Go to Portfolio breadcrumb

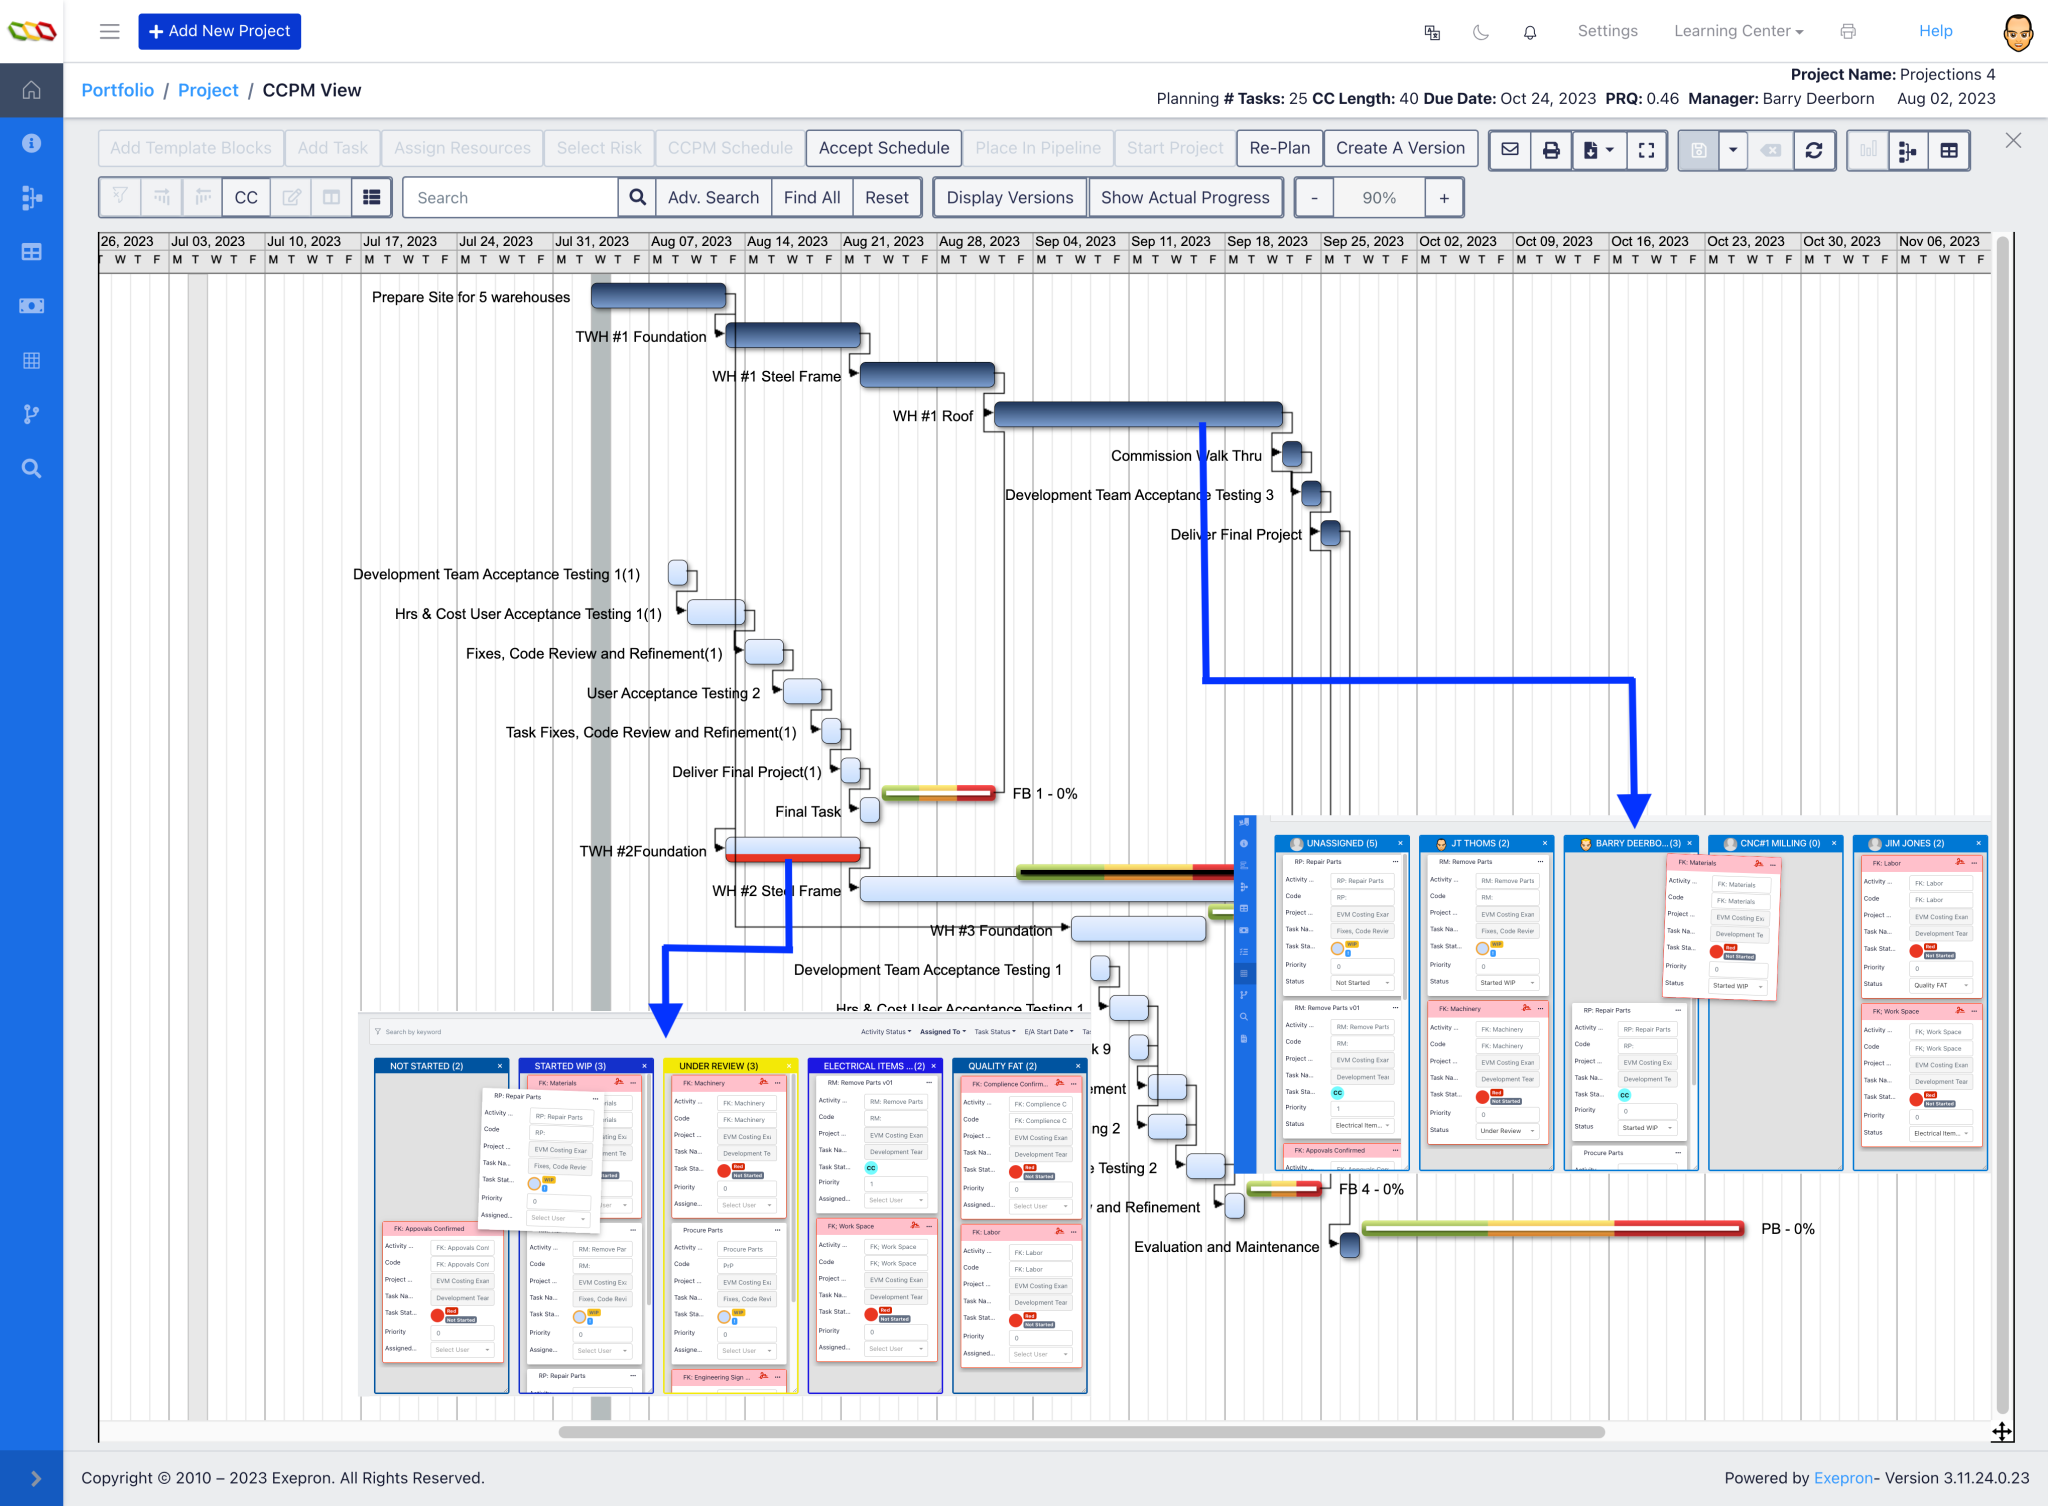tap(117, 90)
